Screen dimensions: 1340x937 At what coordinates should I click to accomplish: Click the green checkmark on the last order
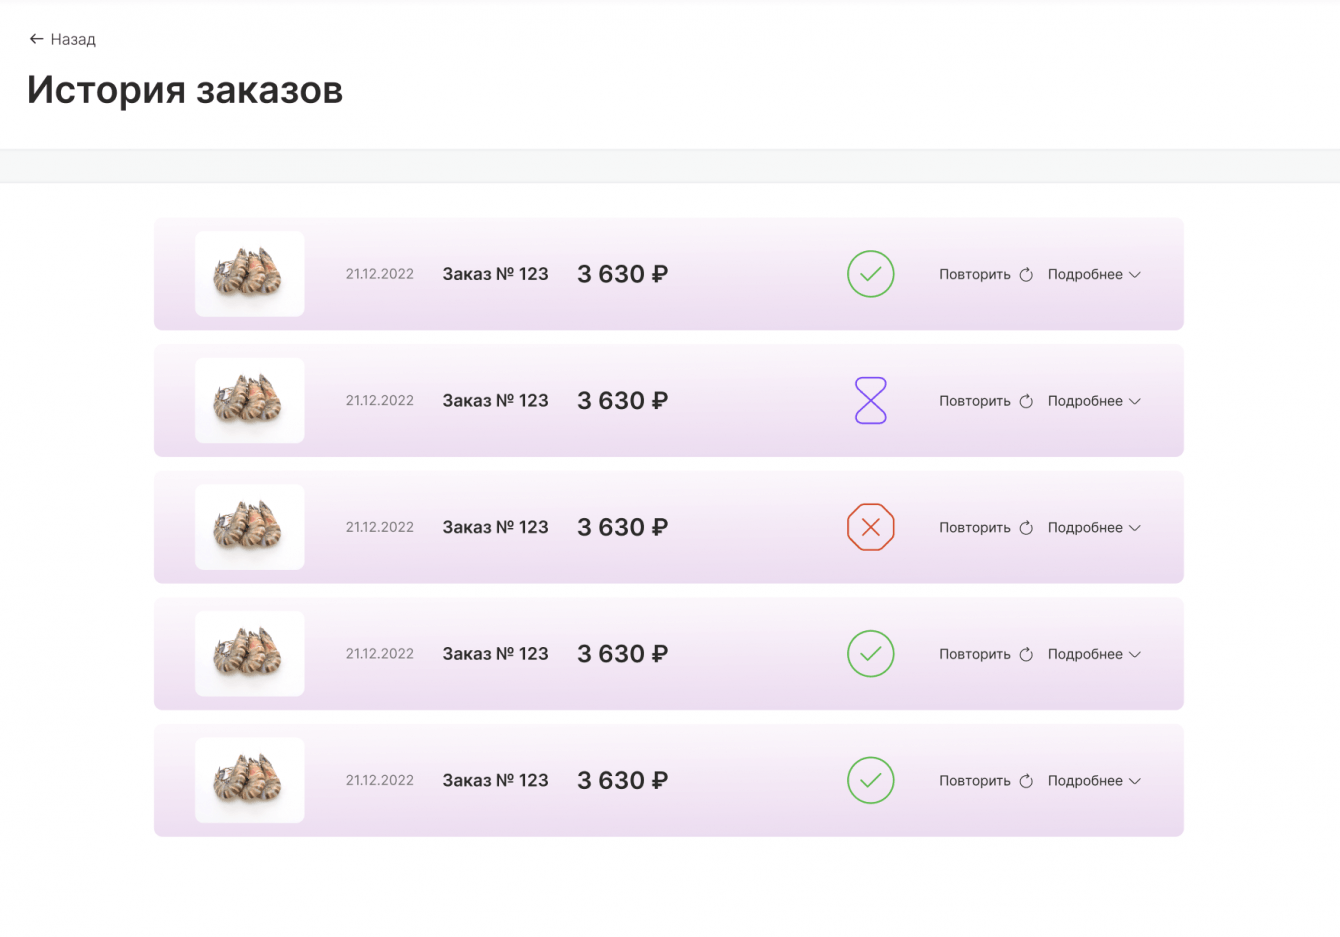[870, 780]
